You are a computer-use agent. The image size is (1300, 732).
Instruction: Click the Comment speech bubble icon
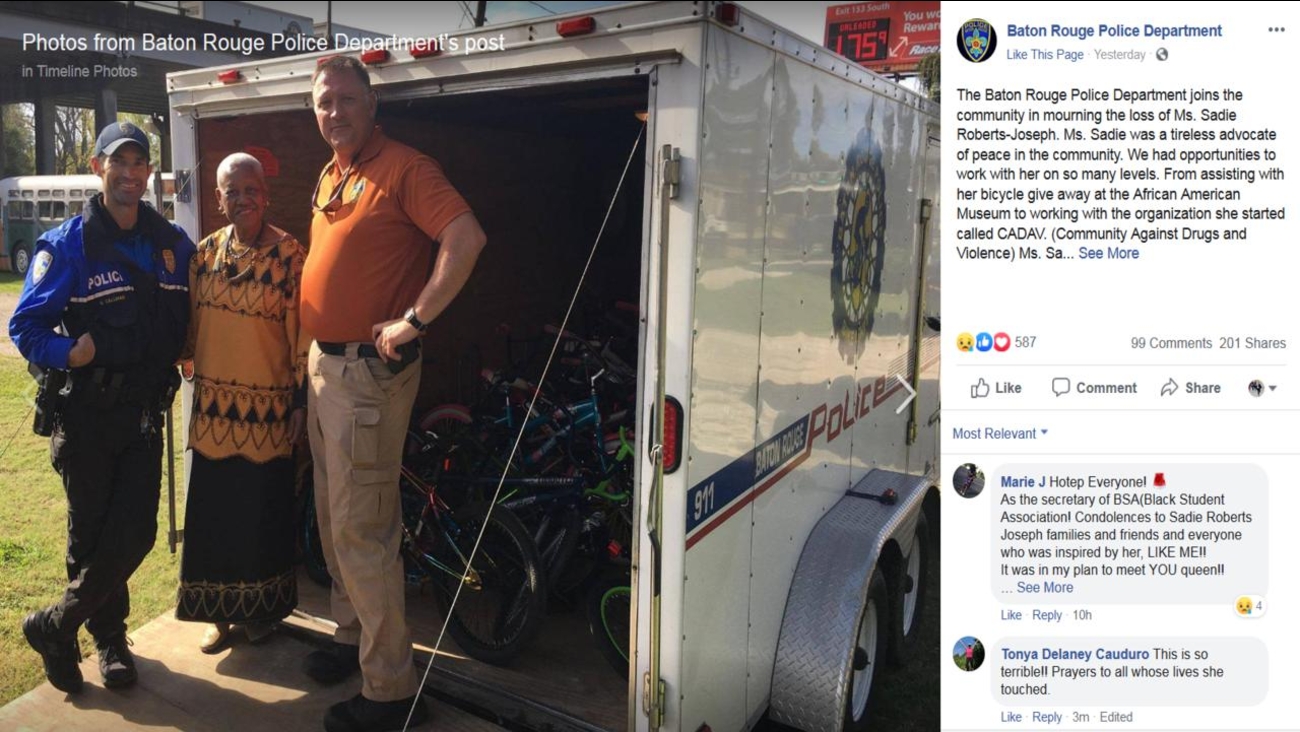(x=1061, y=387)
